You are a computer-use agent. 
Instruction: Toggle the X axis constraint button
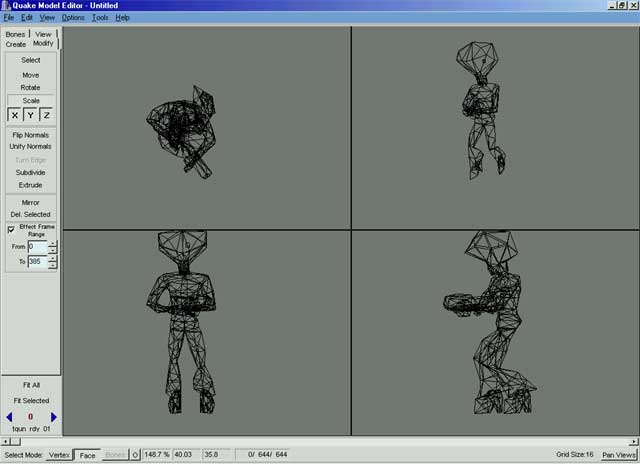tap(14, 115)
